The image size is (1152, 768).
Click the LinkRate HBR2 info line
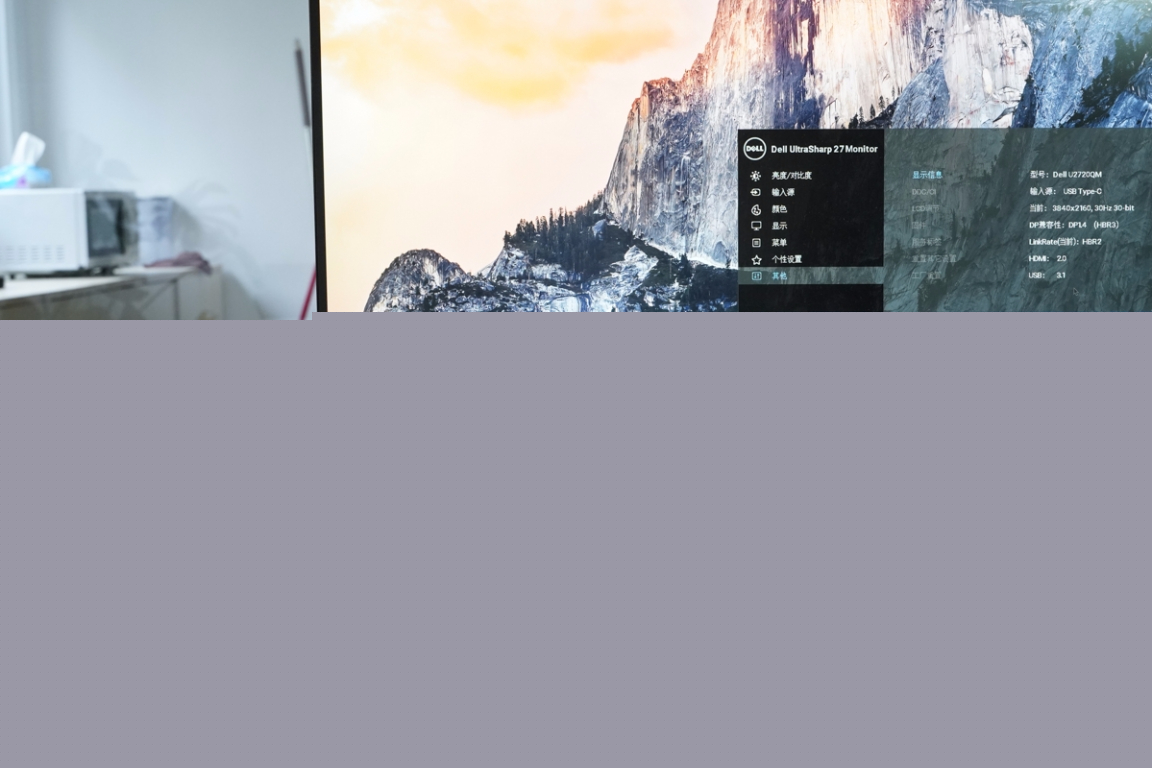pyautogui.click(x=1065, y=242)
